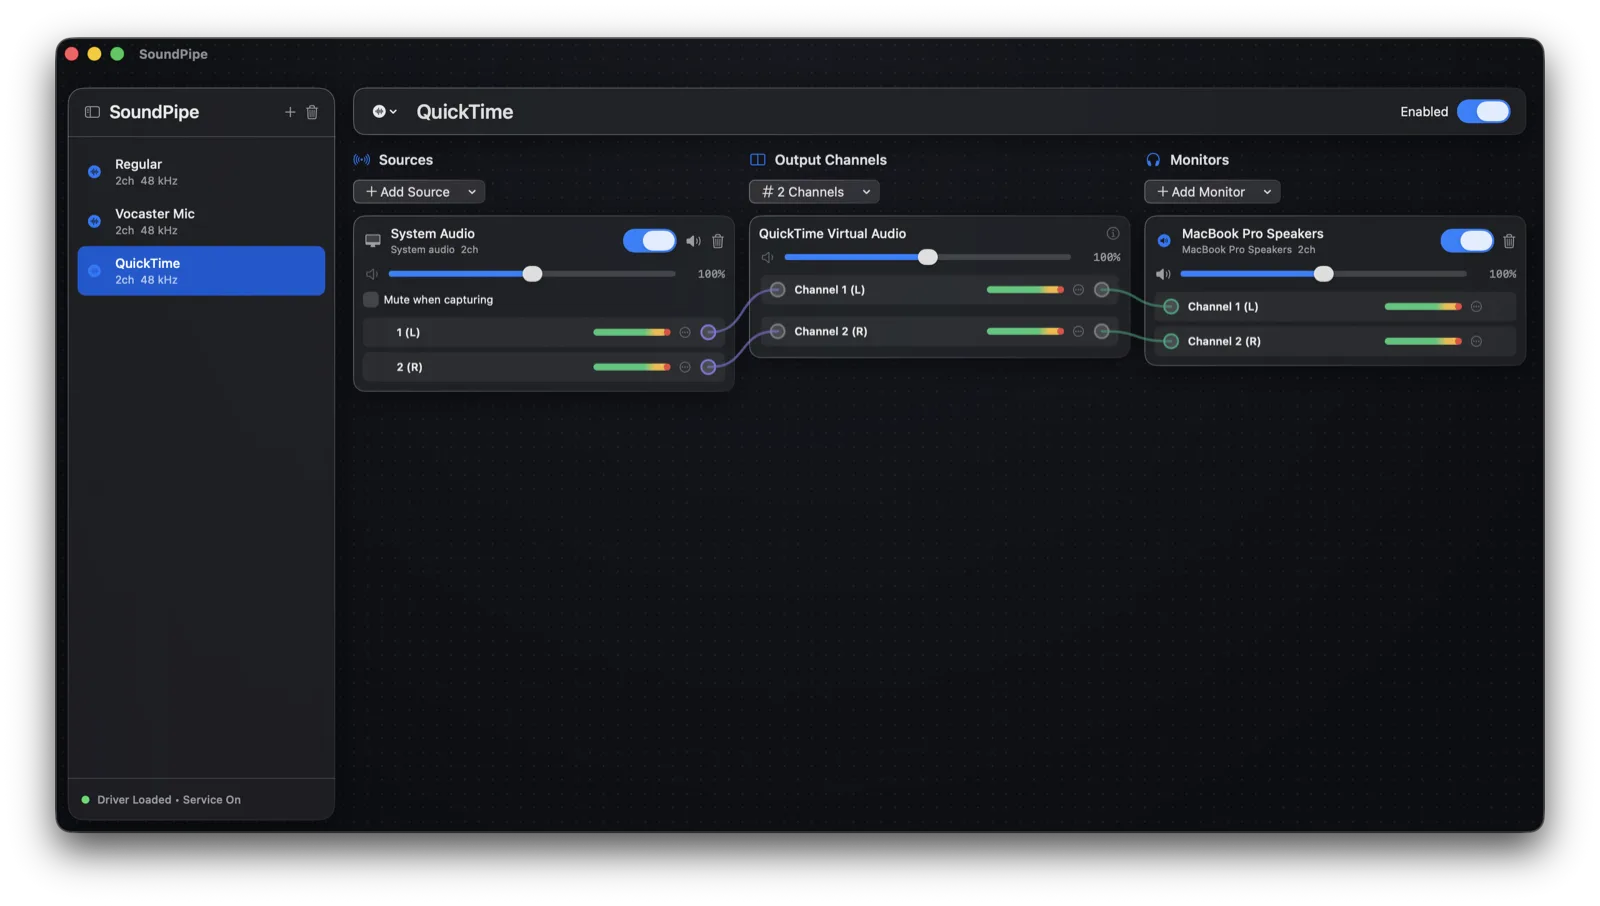Delete the System Audio source

click(x=718, y=241)
